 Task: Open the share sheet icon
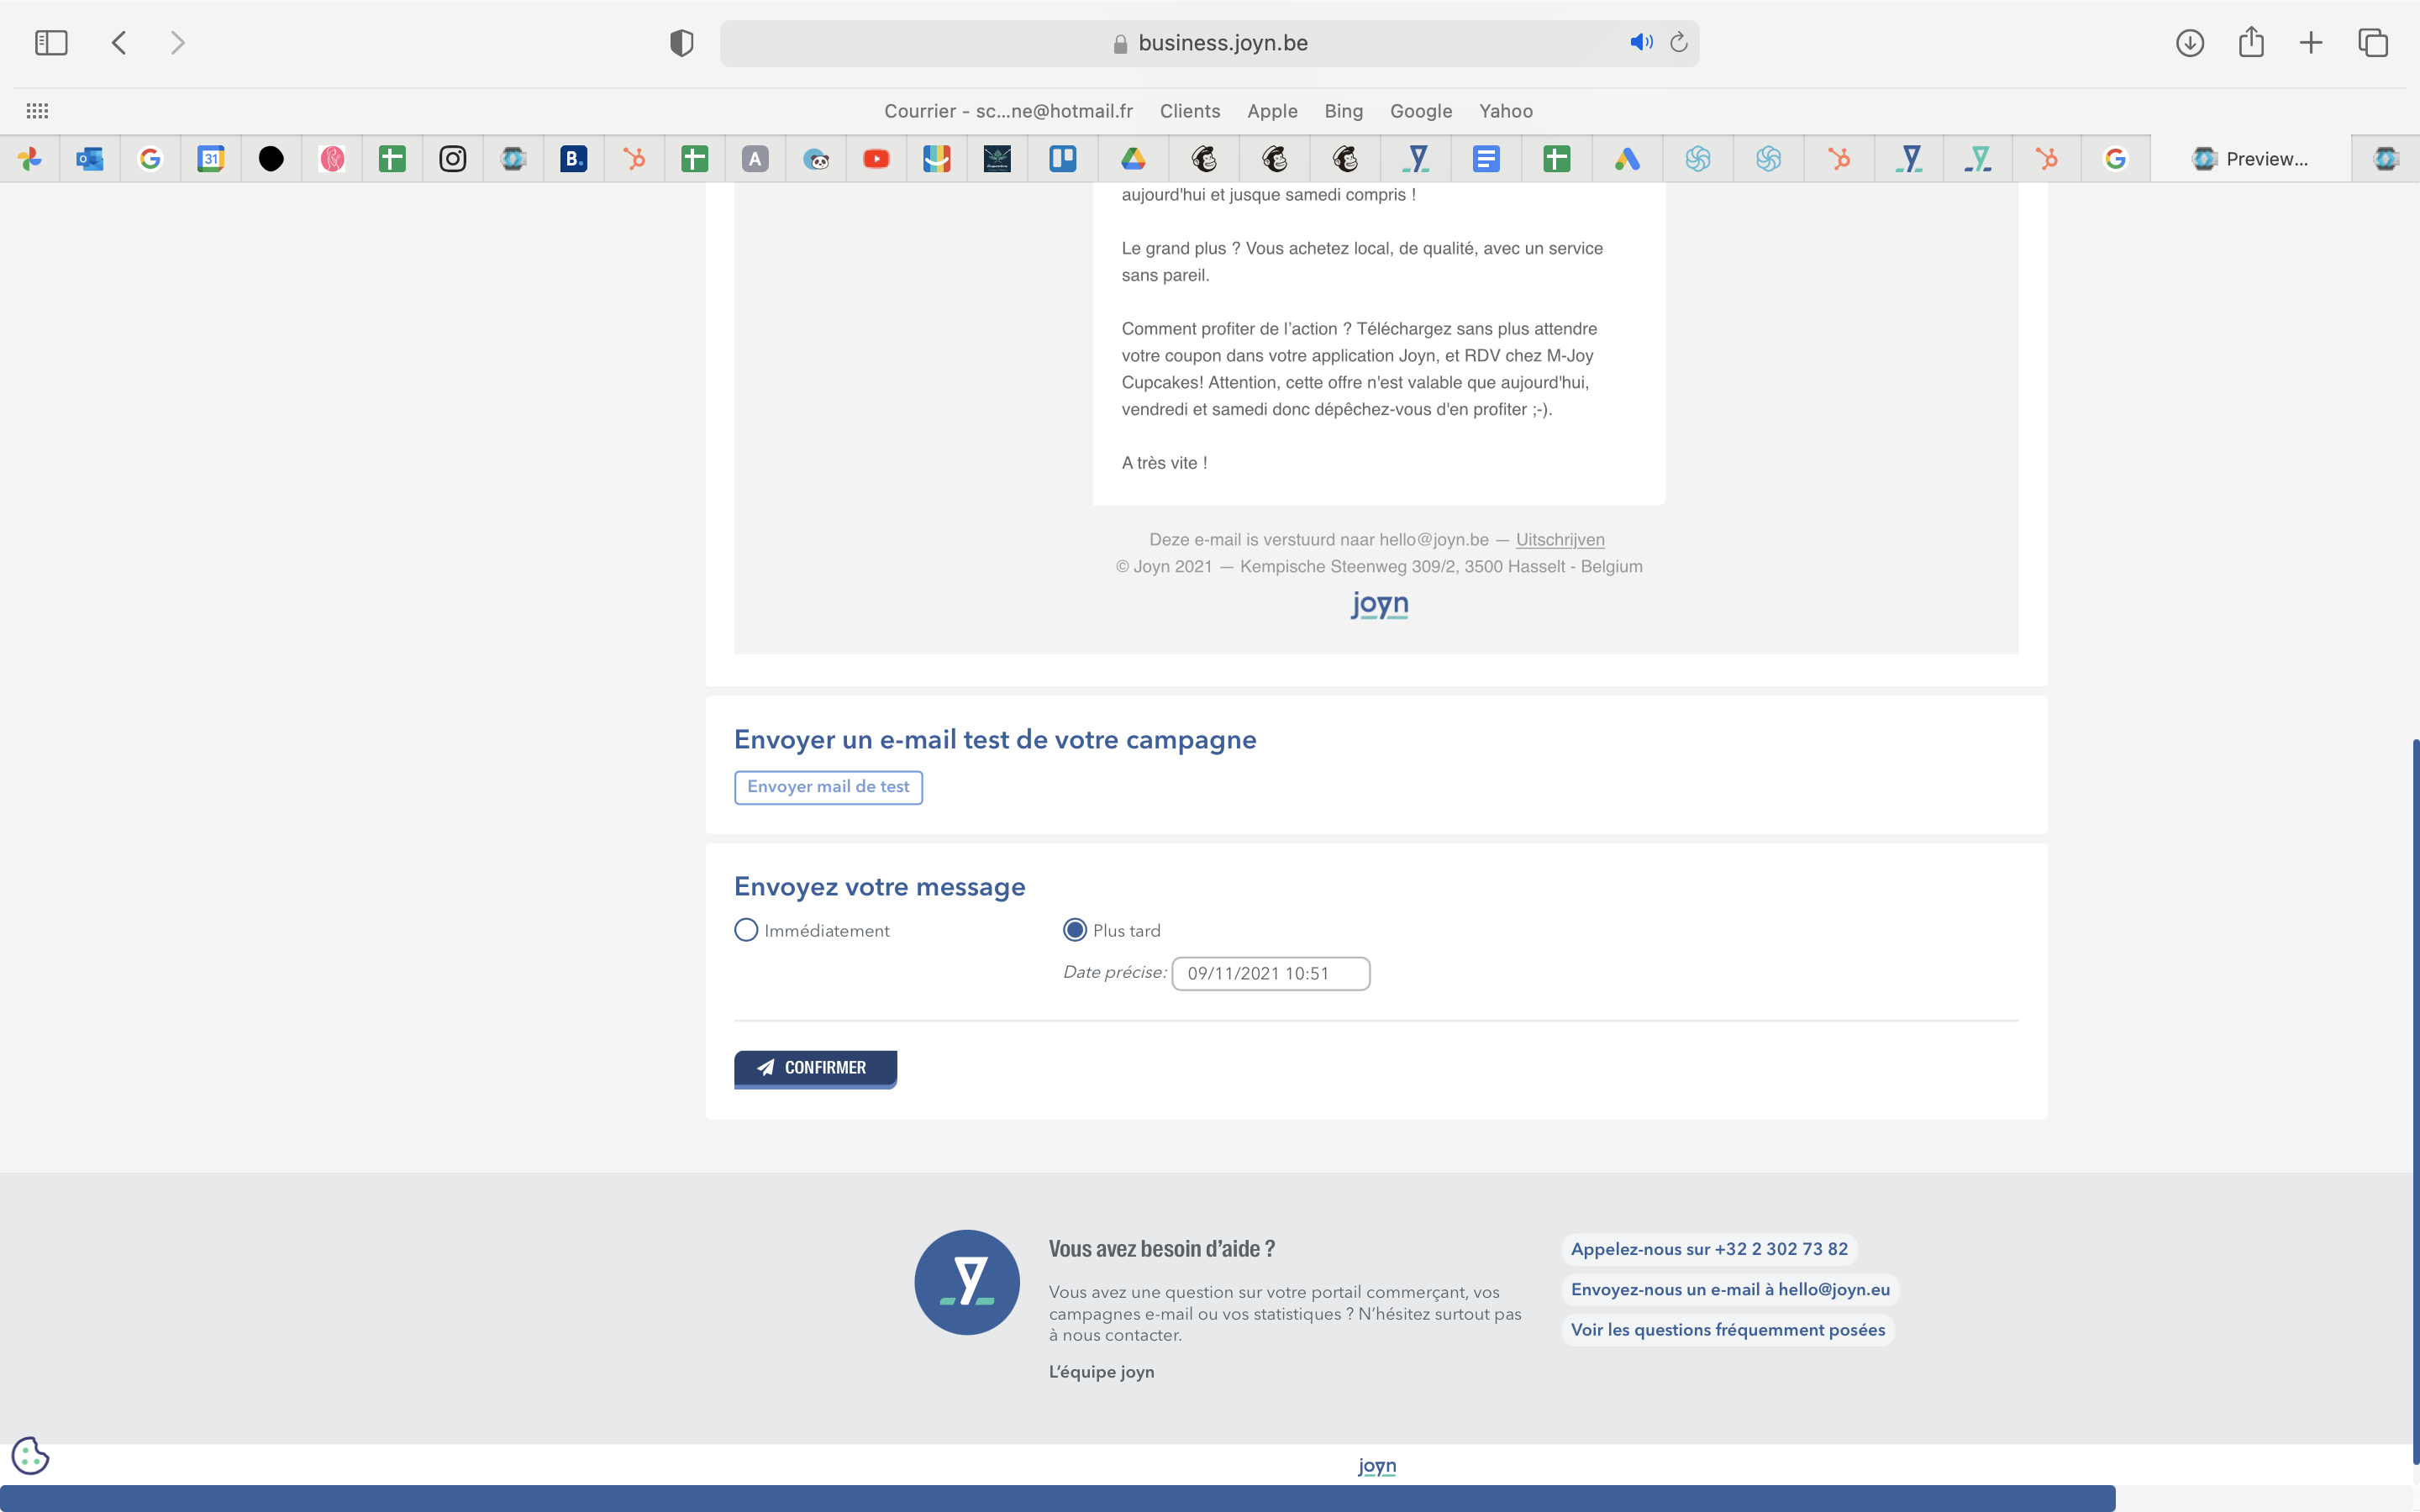point(2251,42)
